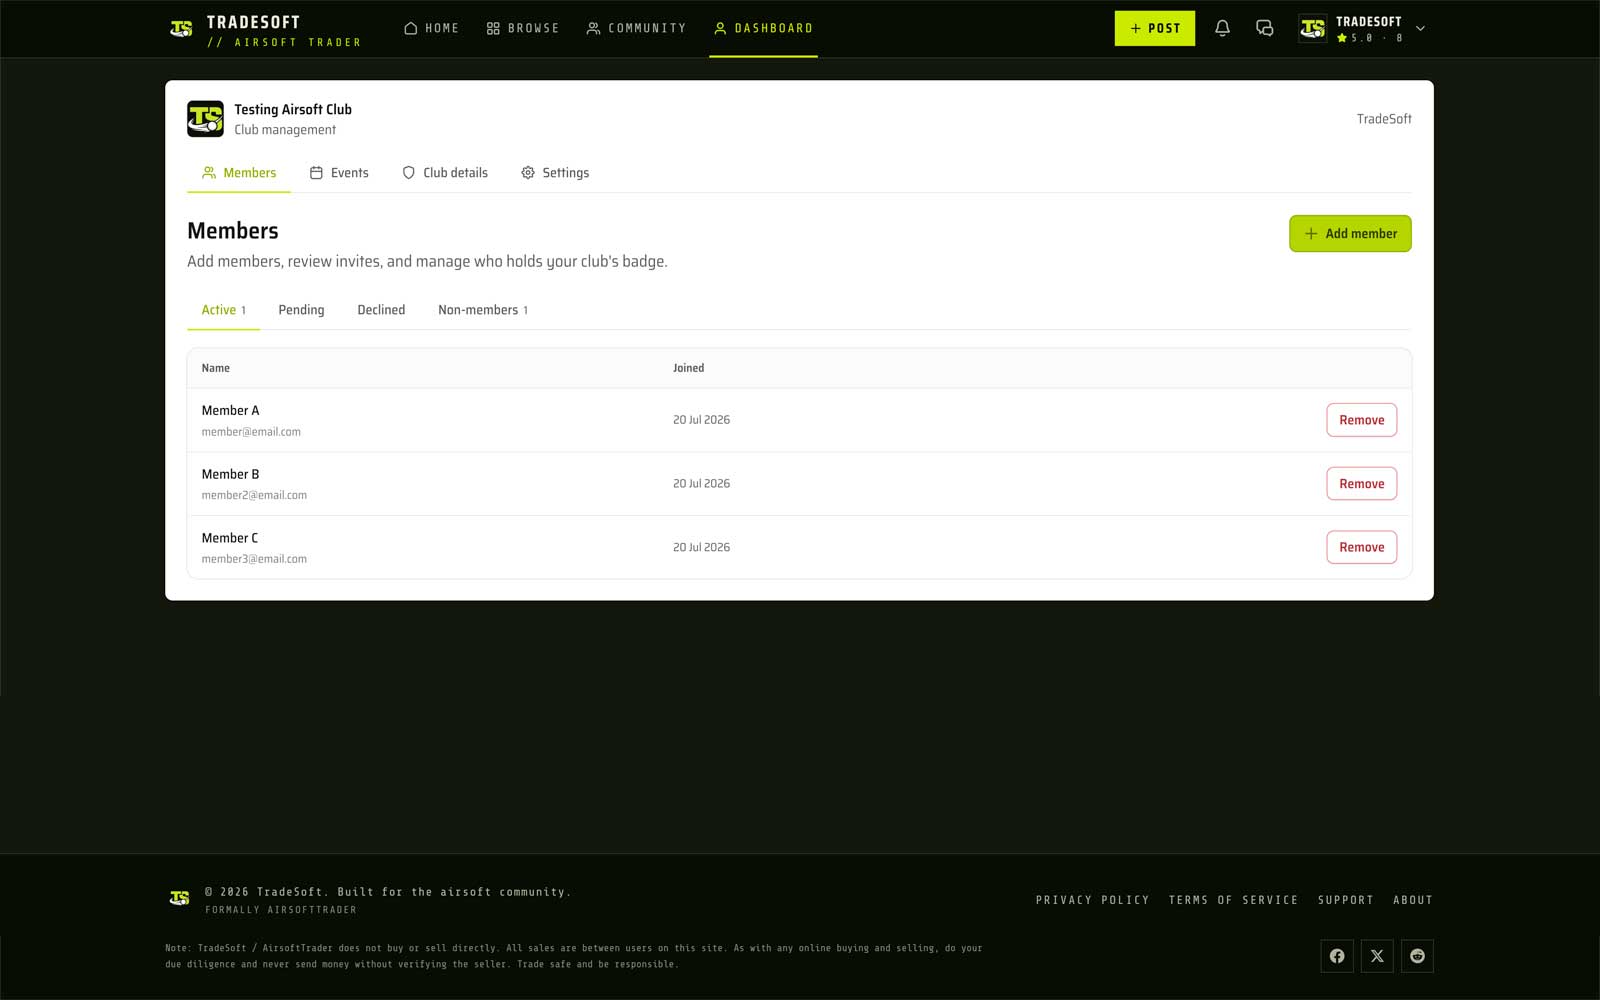Viewport: 1600px width, 1000px height.
Task: Go to the Home nav item
Action: pyautogui.click(x=431, y=28)
